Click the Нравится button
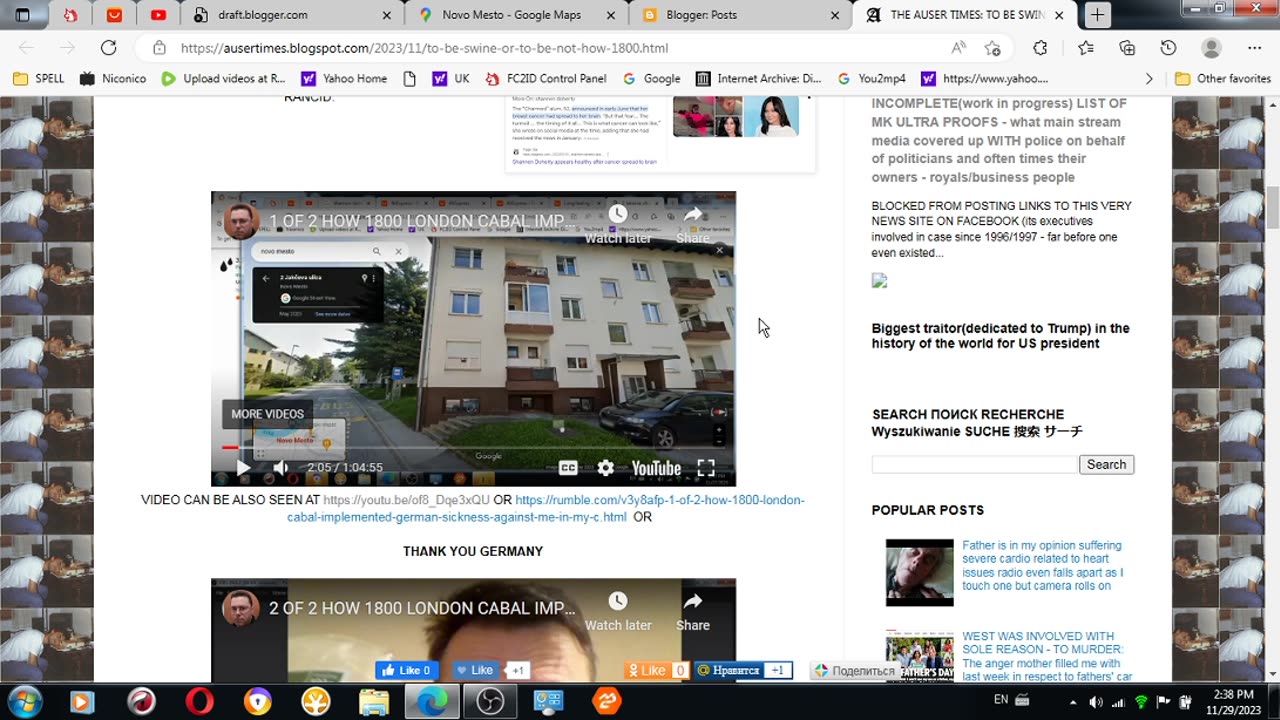The width and height of the screenshot is (1280, 720). pos(730,670)
